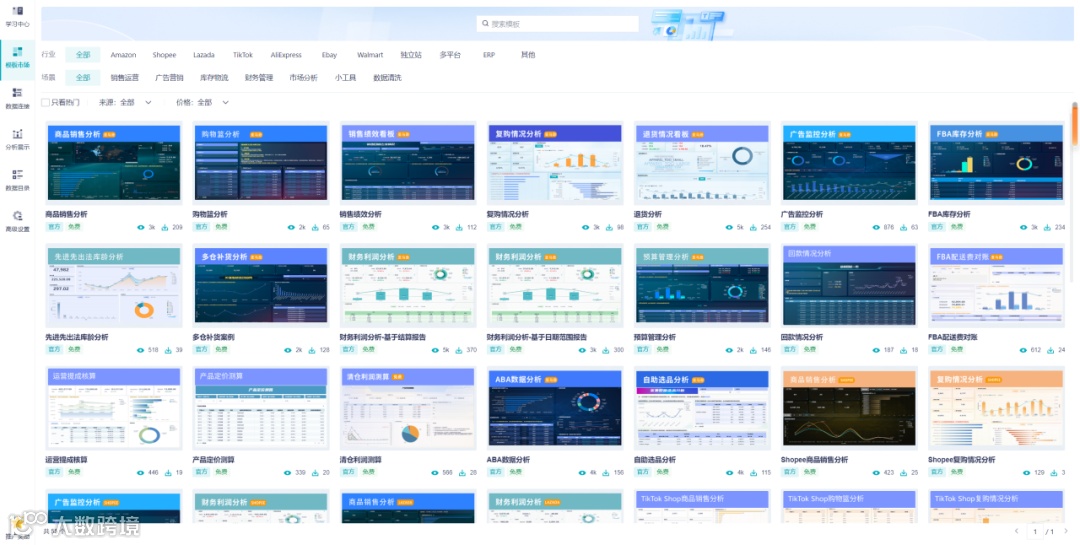This screenshot has width=1080, height=545.
Task: Click the download icon under 预算管理分析
Action: pyautogui.click(x=754, y=350)
